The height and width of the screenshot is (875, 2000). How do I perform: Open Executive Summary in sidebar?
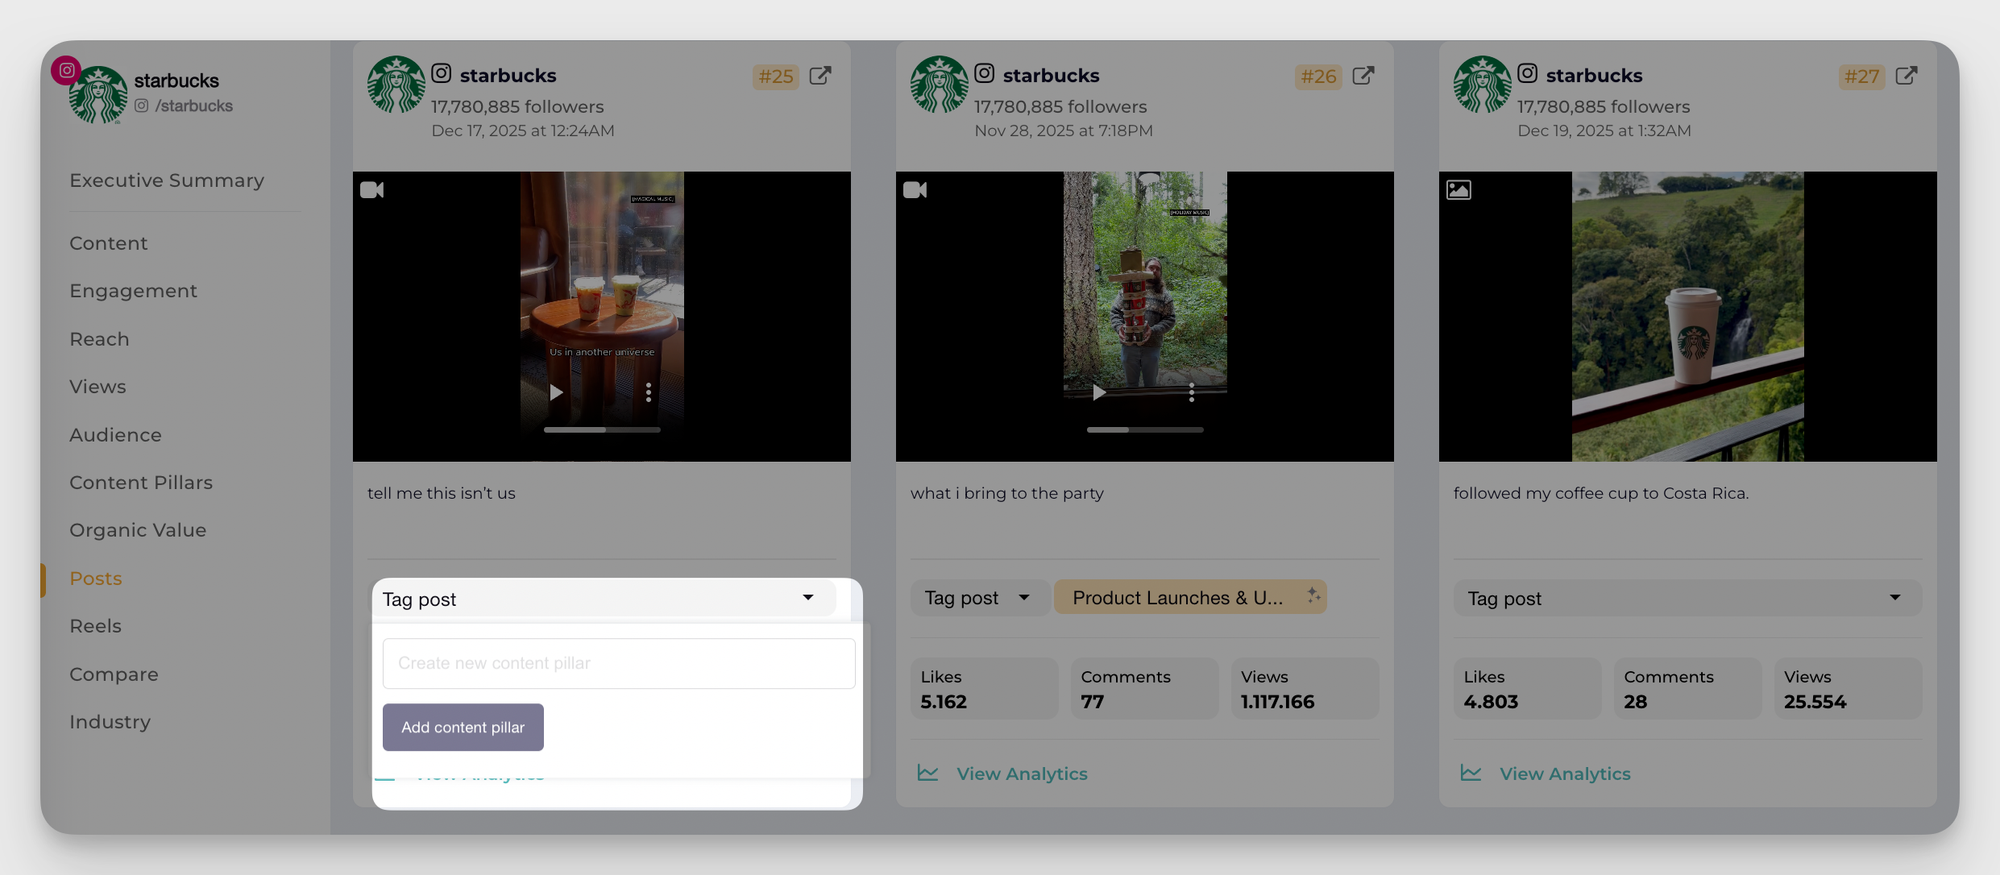[167, 181]
